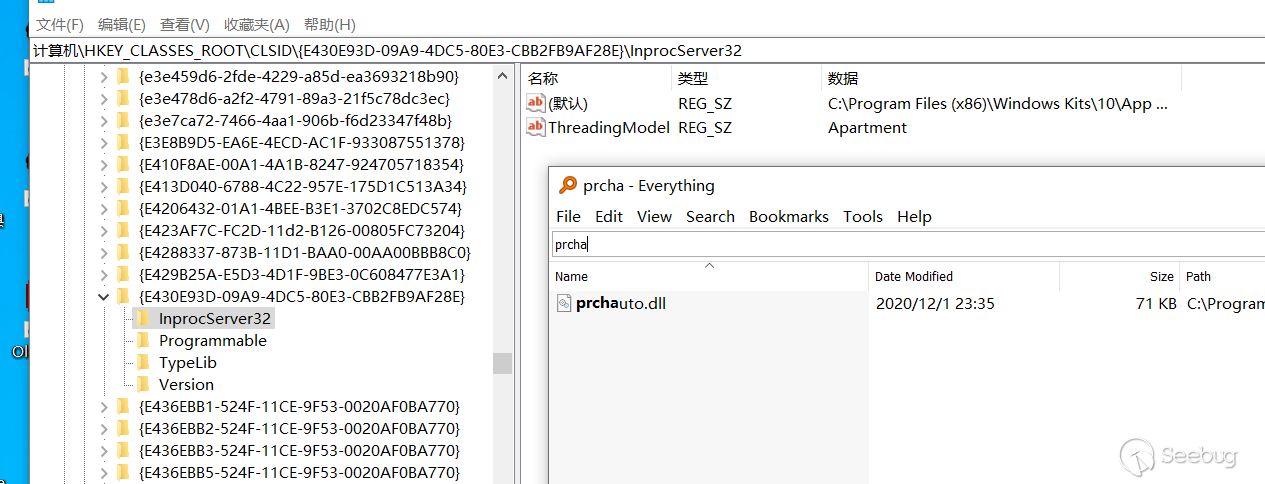Image resolution: width=1265 pixels, height=484 pixels.
Task: Click the folder icon of {E3E8B9D5-EA6E-4ECD-AC1F-933087551378}
Action: coord(124,142)
